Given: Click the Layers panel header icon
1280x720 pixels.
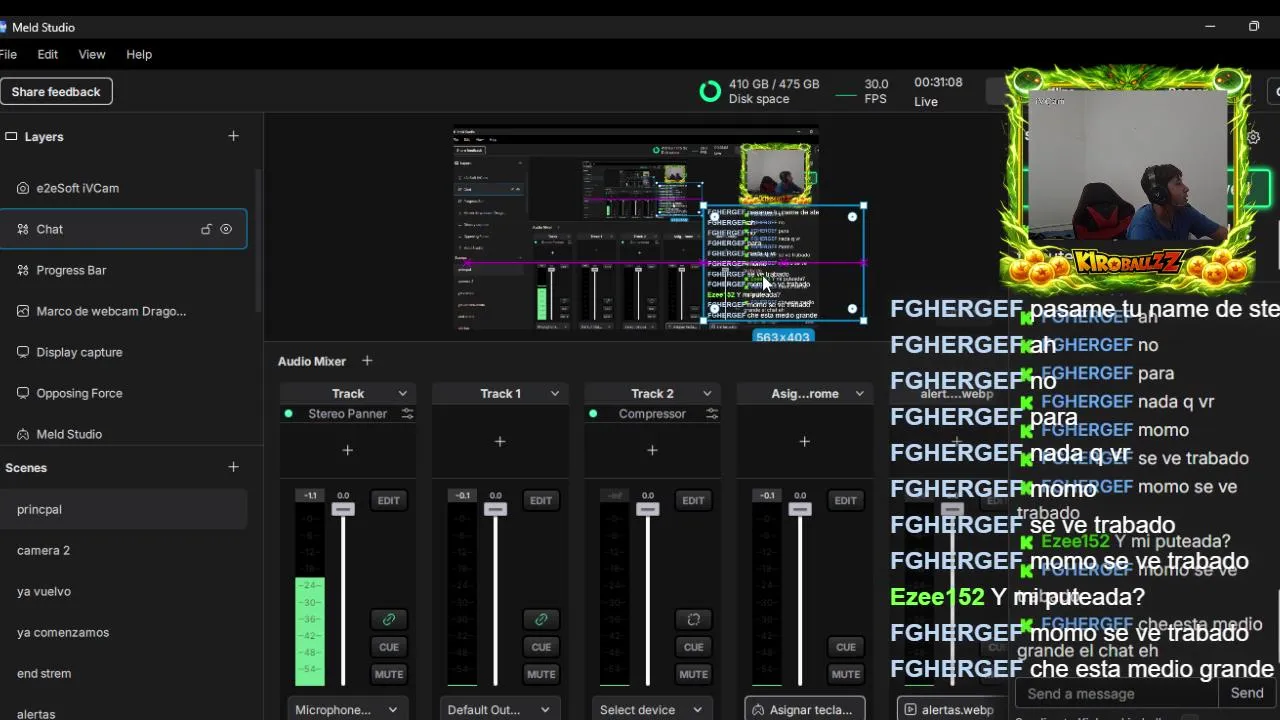Looking at the screenshot, I should (x=11, y=136).
